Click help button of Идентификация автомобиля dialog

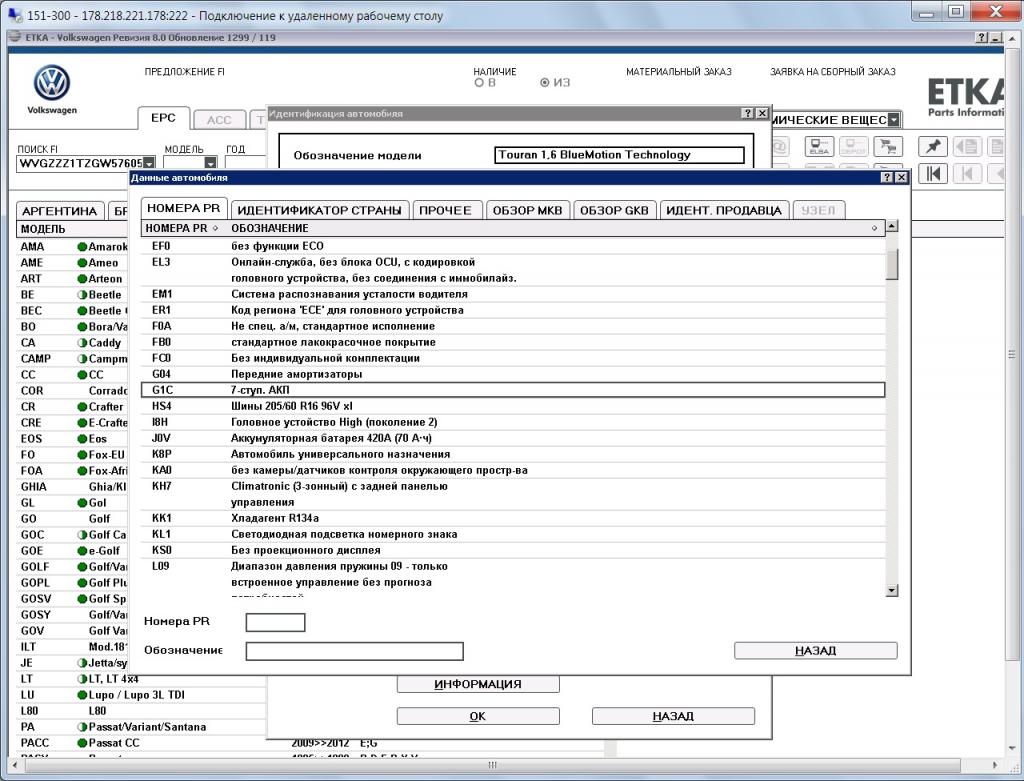[748, 114]
